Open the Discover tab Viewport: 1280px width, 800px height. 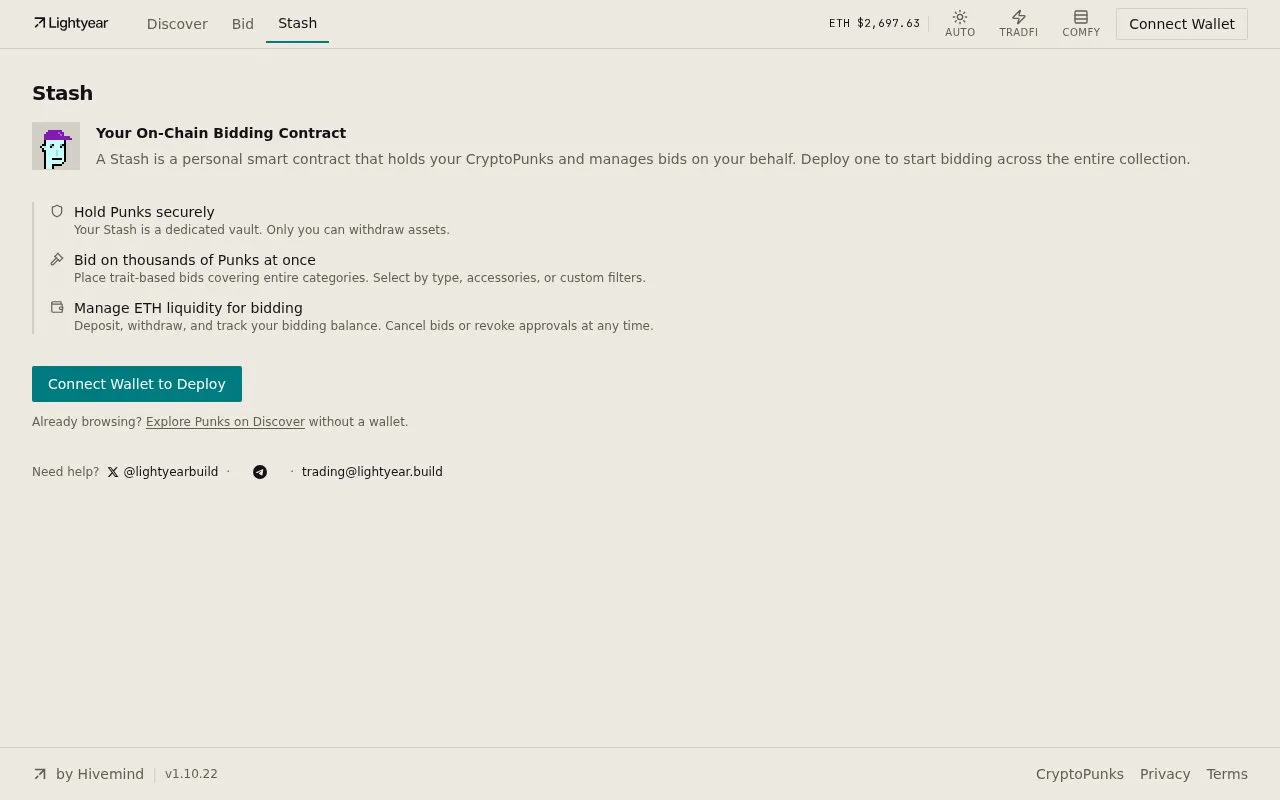pyautogui.click(x=177, y=24)
